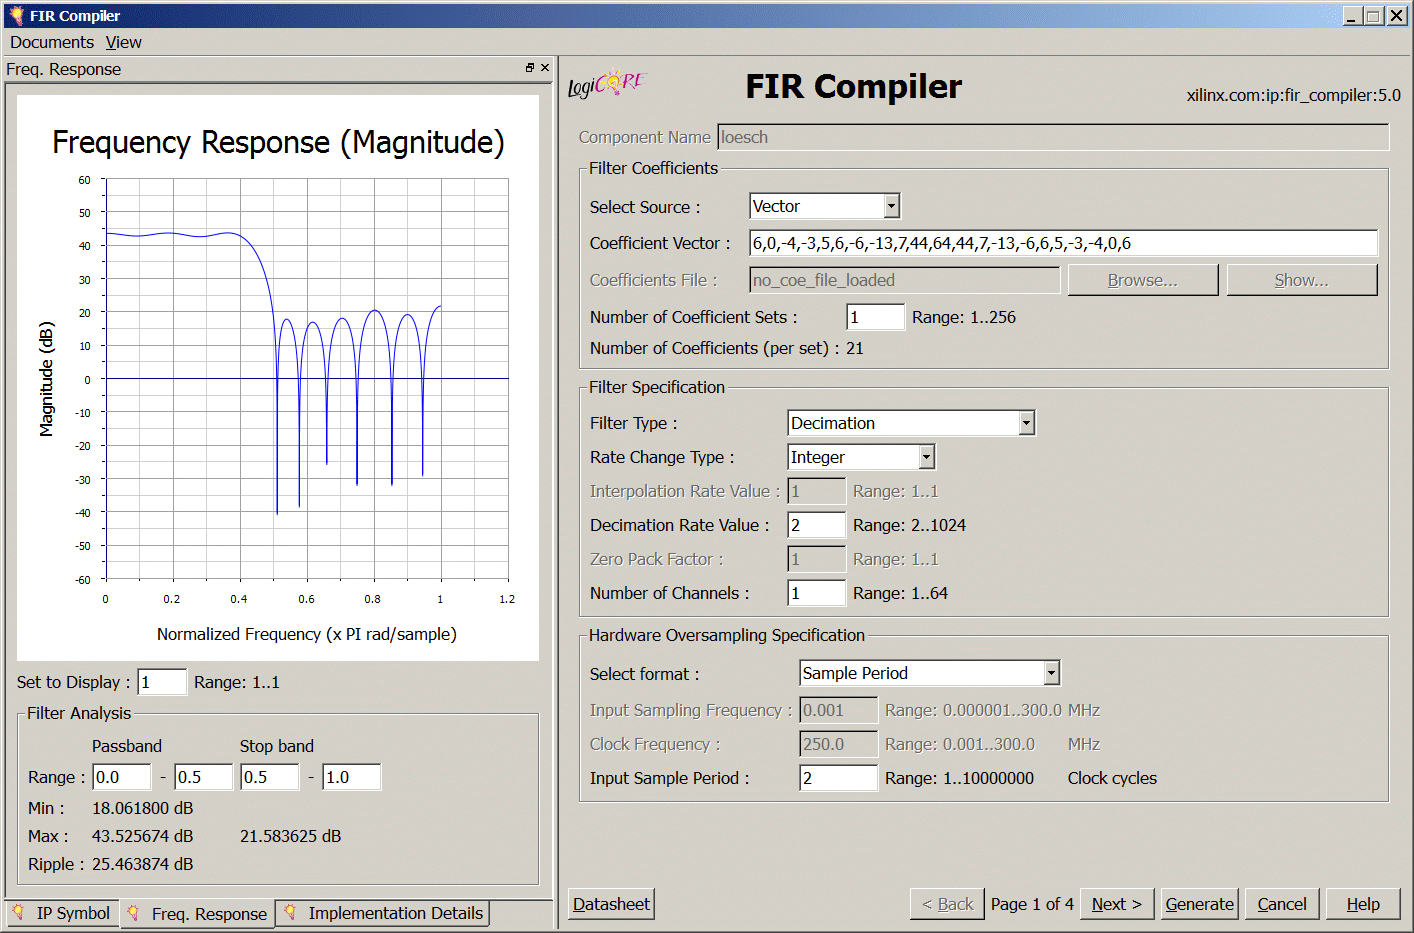Click the Ripple value '25.463874 dB'
Image resolution: width=1414 pixels, height=933 pixels.
click(x=143, y=864)
